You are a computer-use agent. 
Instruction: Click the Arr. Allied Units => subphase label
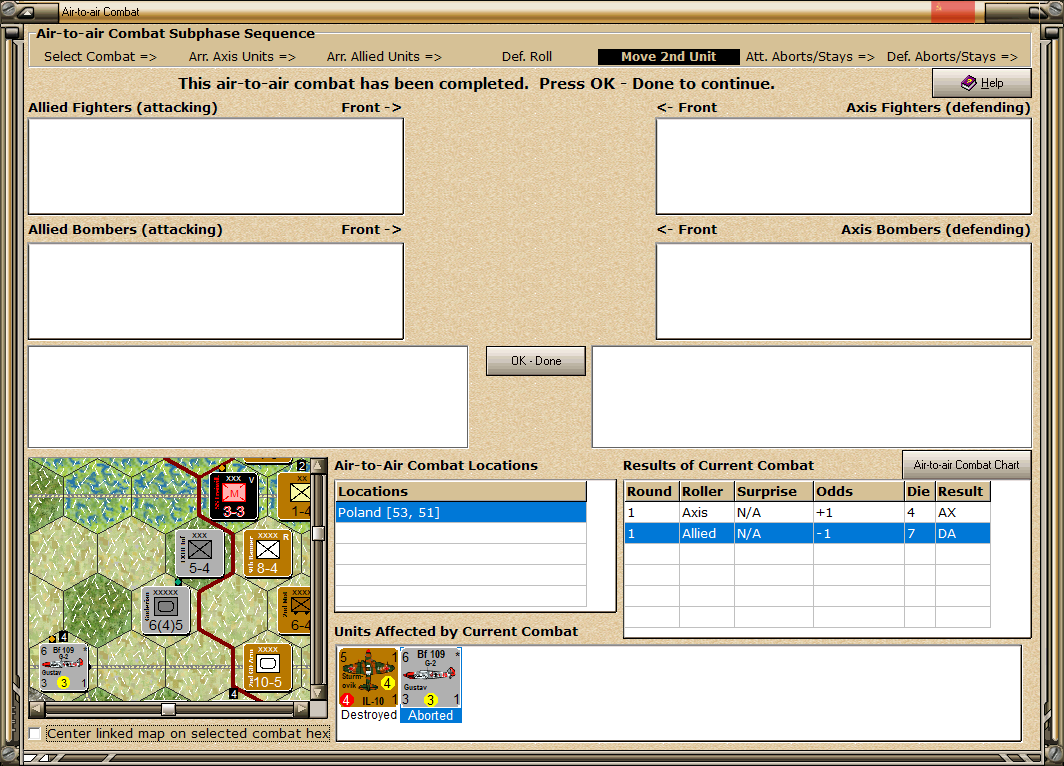384,57
